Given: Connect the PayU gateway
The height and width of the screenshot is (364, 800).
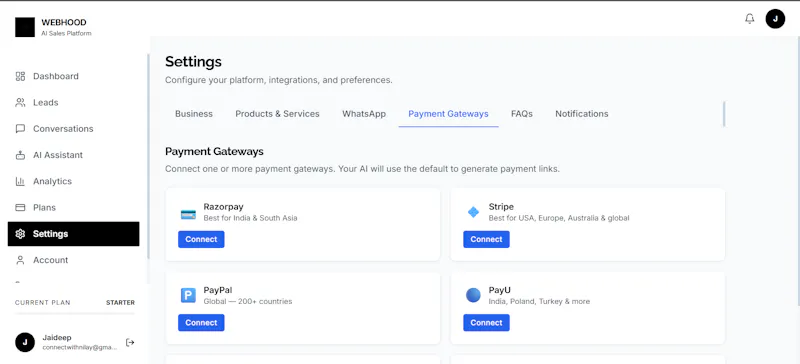Looking at the screenshot, I should 486,323.
